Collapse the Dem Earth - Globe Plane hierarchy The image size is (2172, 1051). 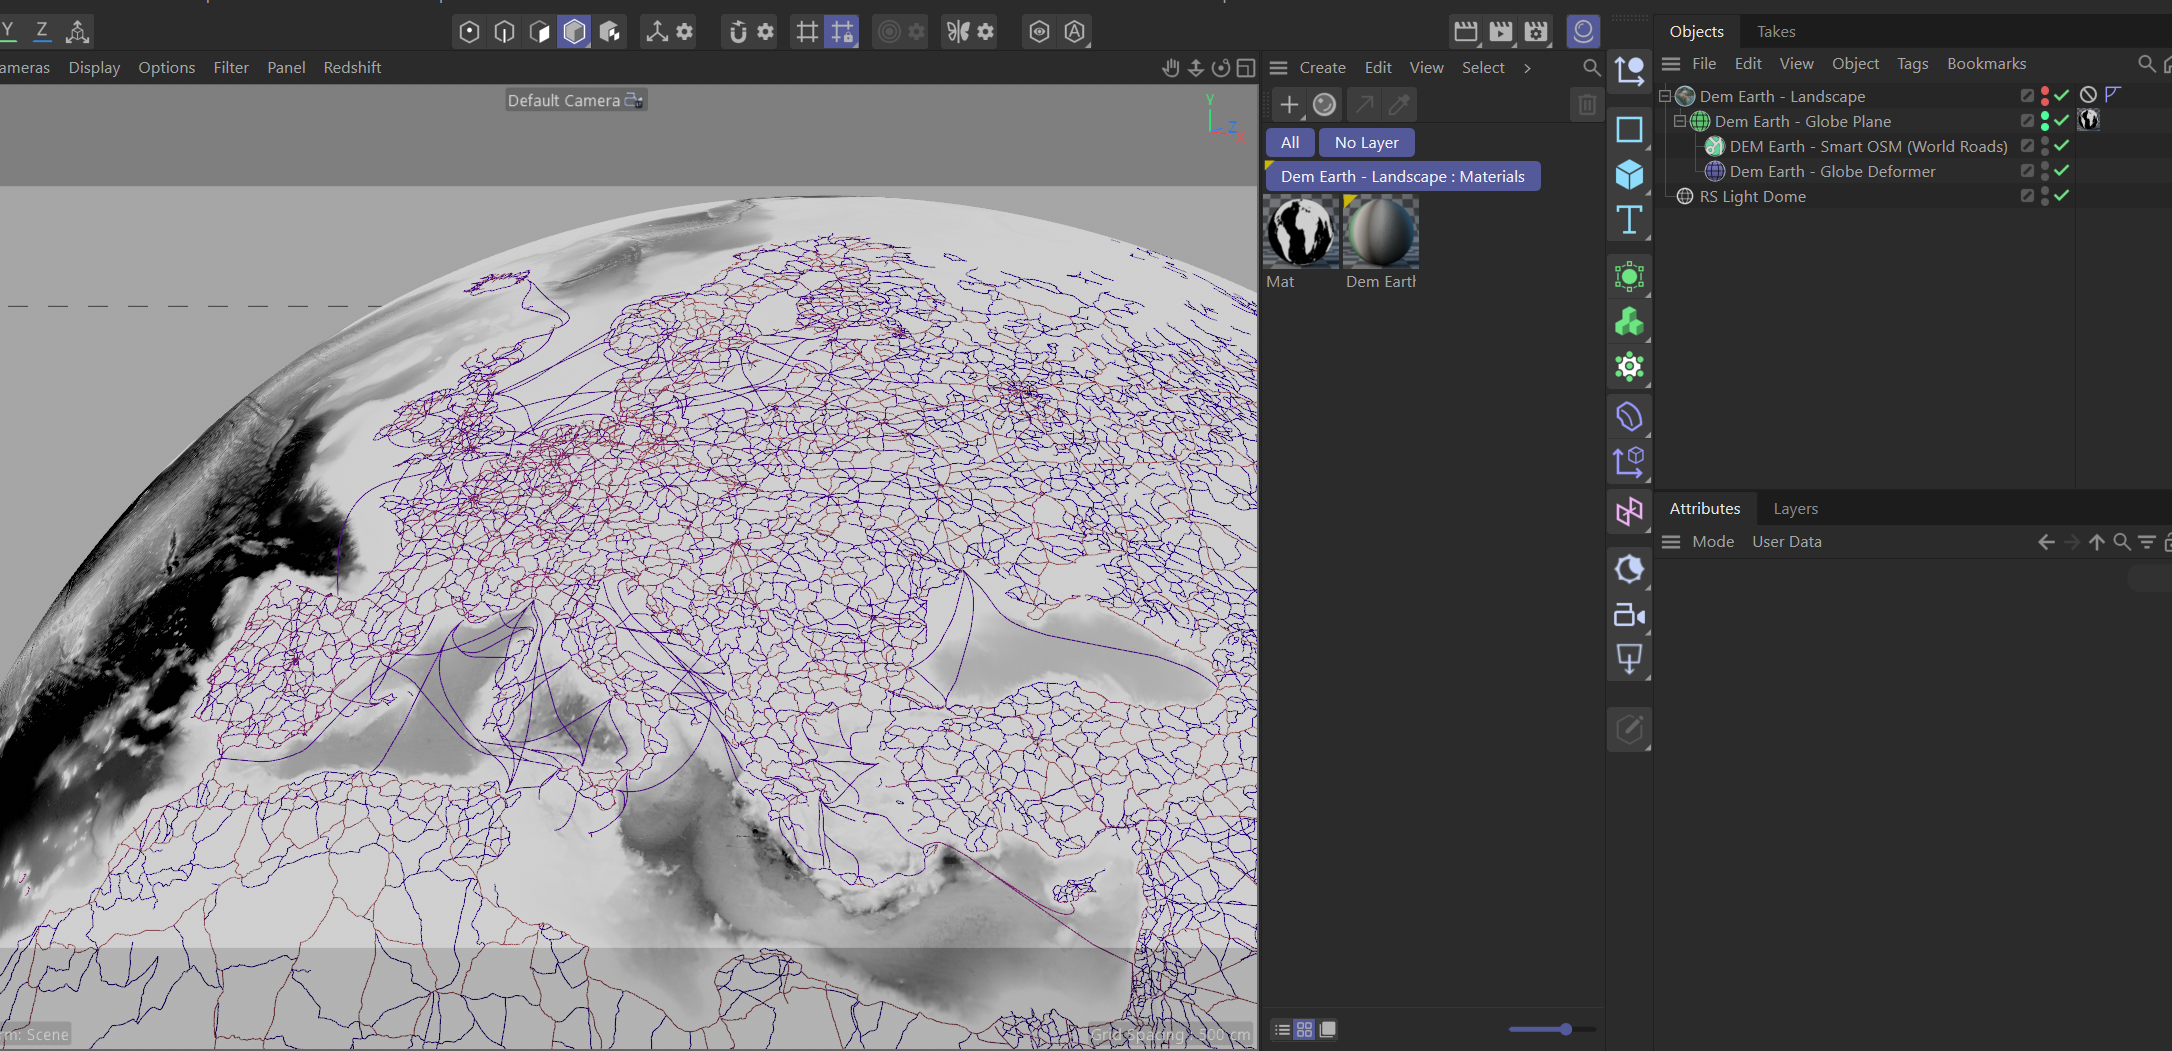tap(1680, 121)
